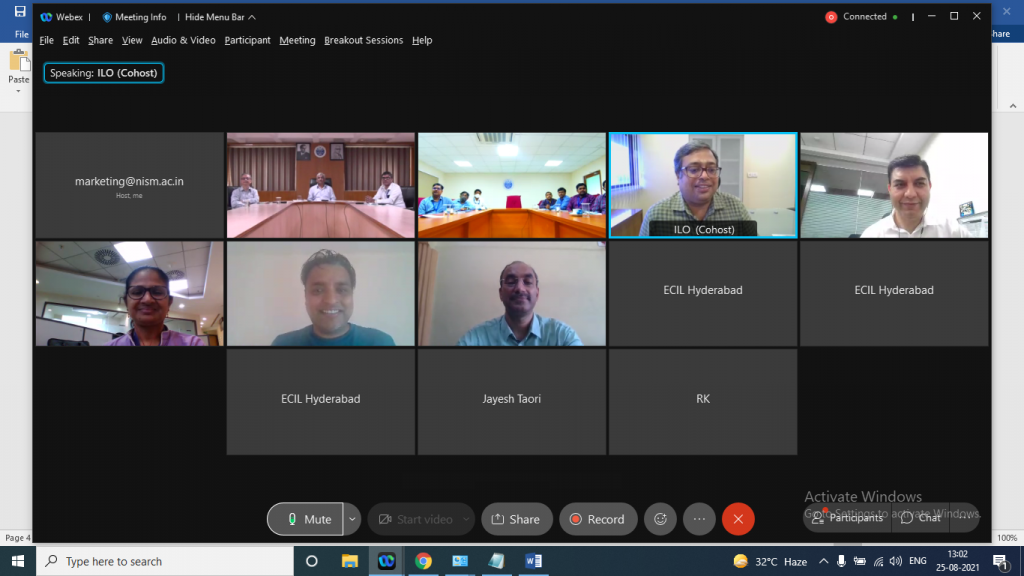Open the Participants panel
This screenshot has height=576, width=1024.
tap(848, 517)
